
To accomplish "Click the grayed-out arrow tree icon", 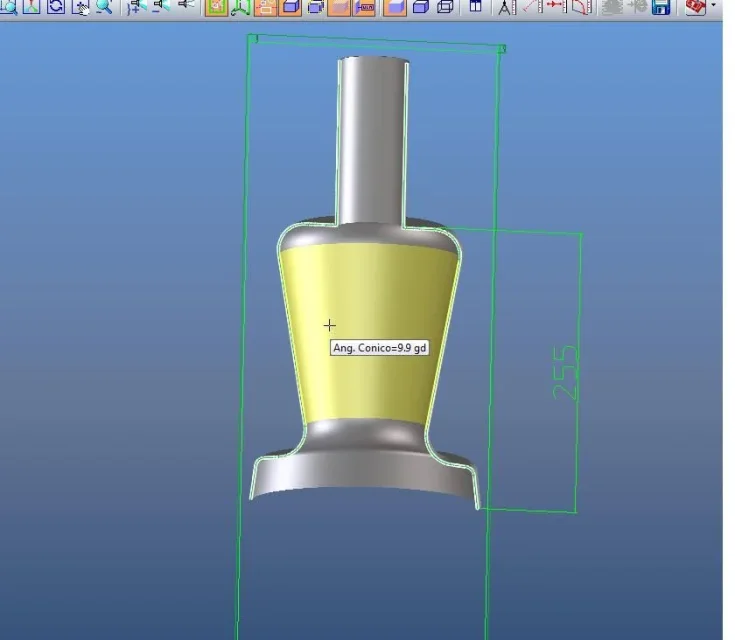I will click(637, 7).
